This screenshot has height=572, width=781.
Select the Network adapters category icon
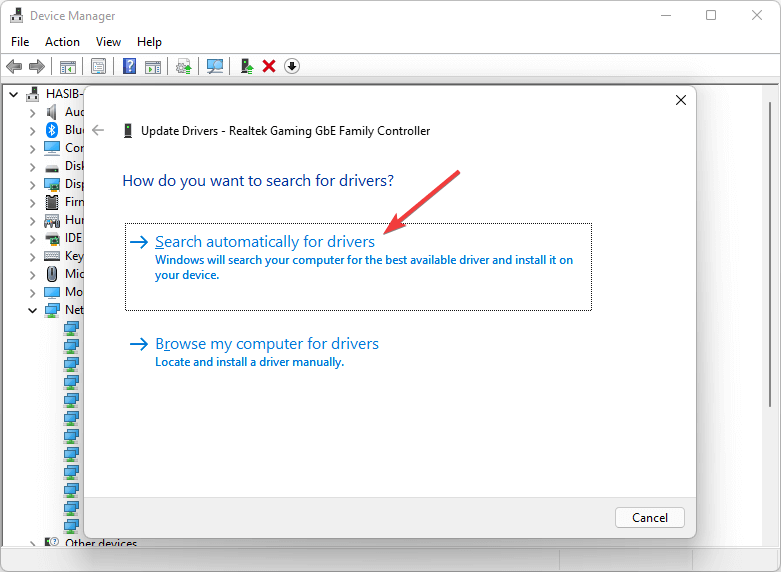point(52,310)
